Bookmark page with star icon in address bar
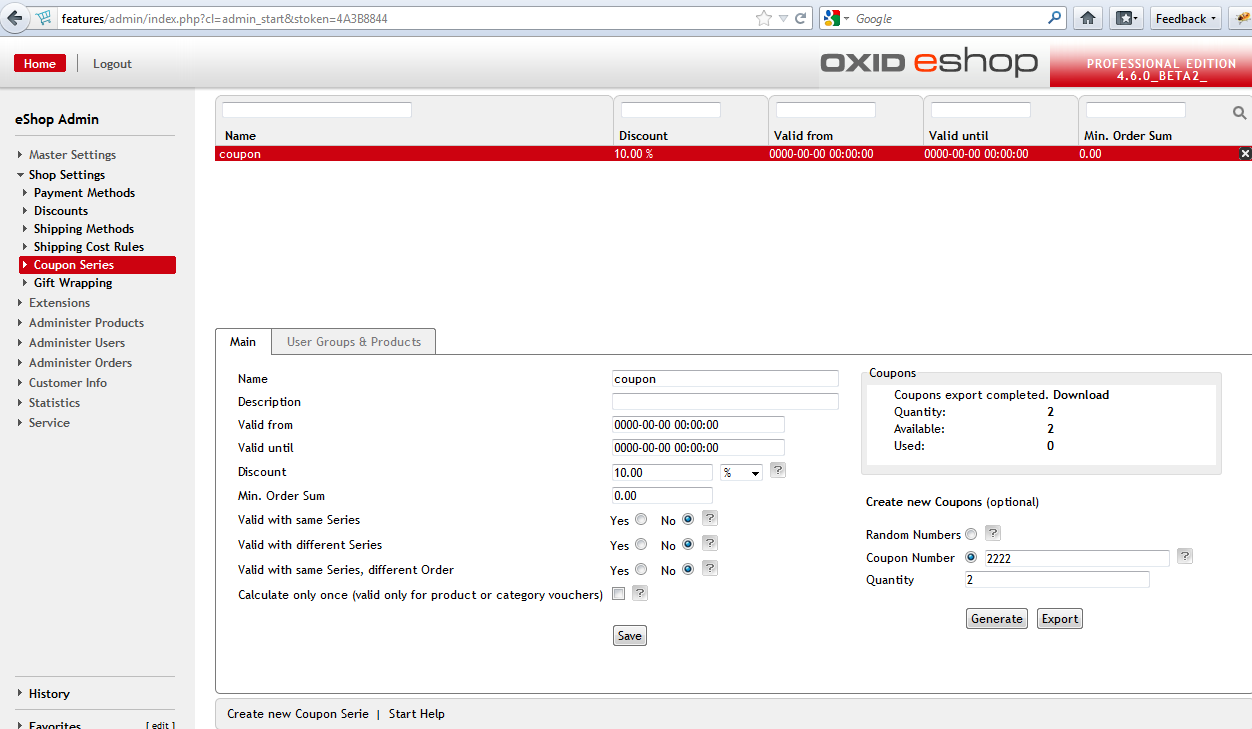The width and height of the screenshot is (1252, 729). [764, 18]
